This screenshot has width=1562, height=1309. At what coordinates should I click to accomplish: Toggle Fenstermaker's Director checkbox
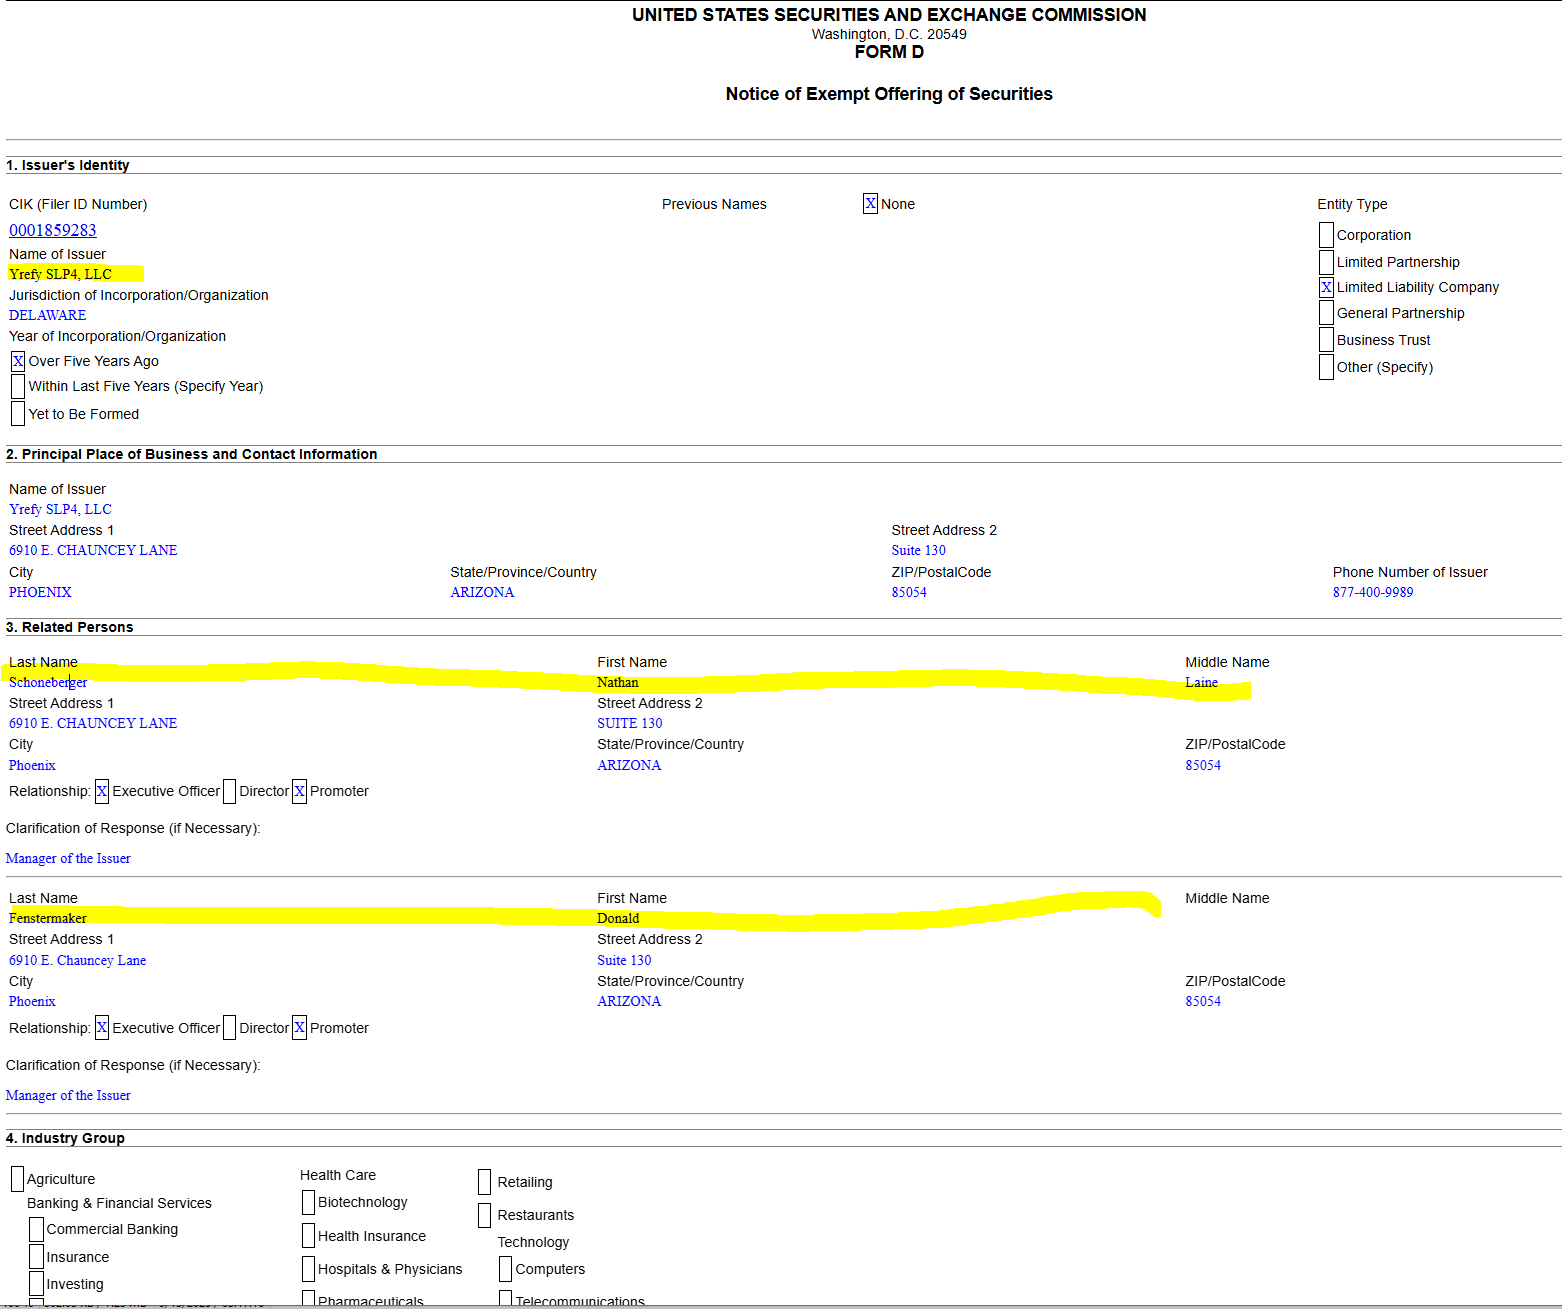tap(229, 1028)
